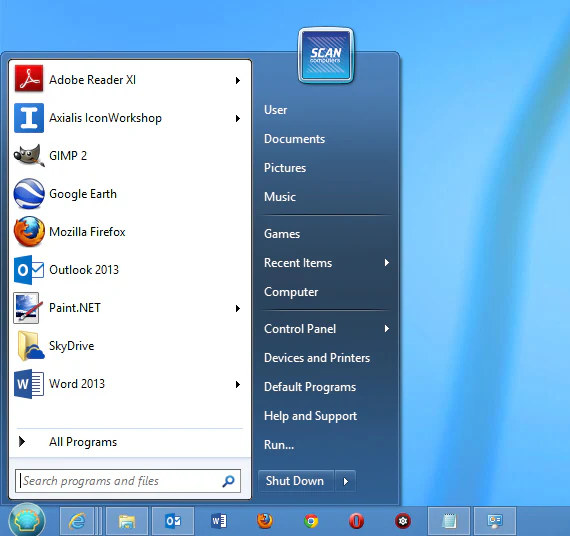This screenshot has height=536, width=570.
Task: Click the SCAN Computers user picture
Action: pyautogui.click(x=326, y=55)
